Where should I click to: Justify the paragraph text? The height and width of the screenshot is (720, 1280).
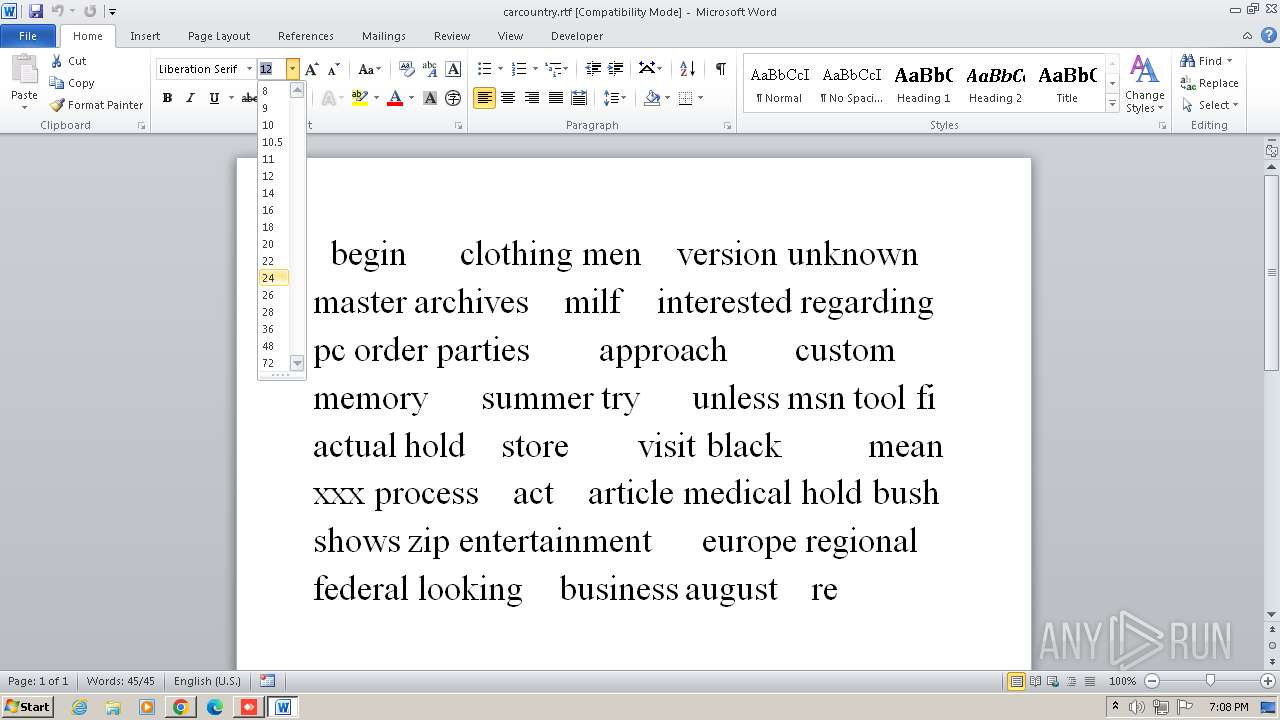click(x=554, y=98)
